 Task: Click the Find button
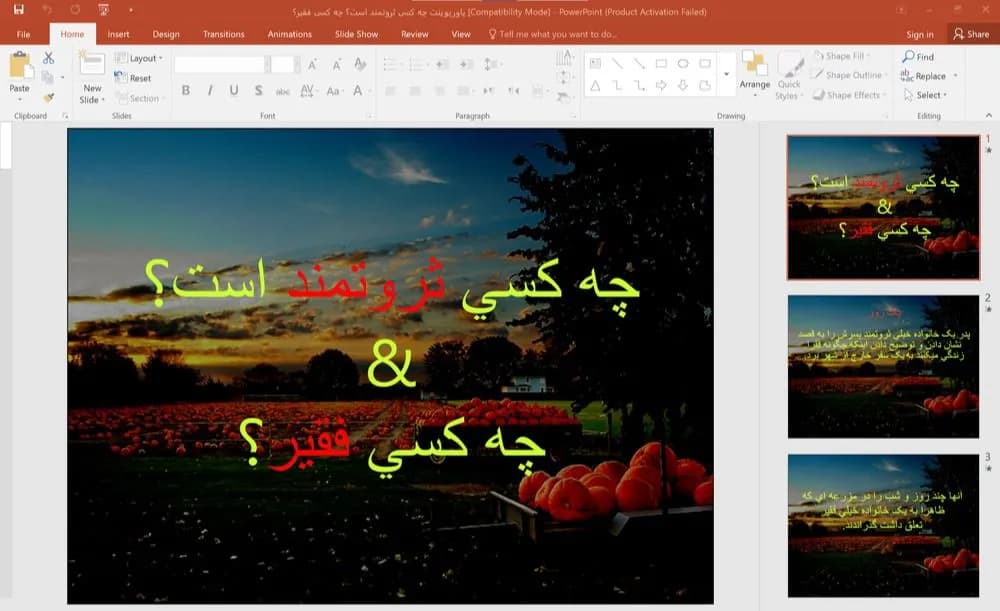point(918,57)
